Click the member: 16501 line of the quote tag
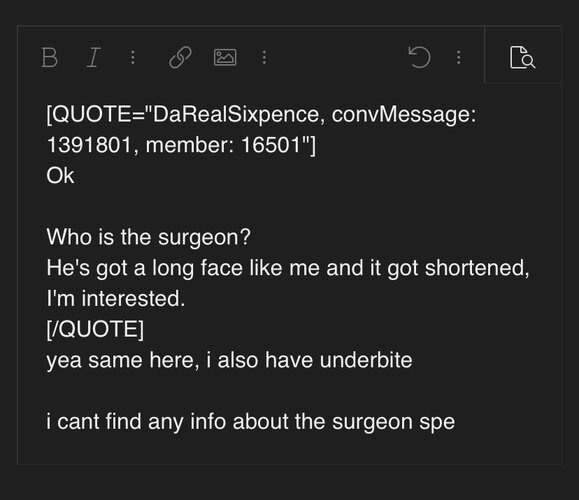The width and height of the screenshot is (579, 500). pyautogui.click(x=181, y=145)
